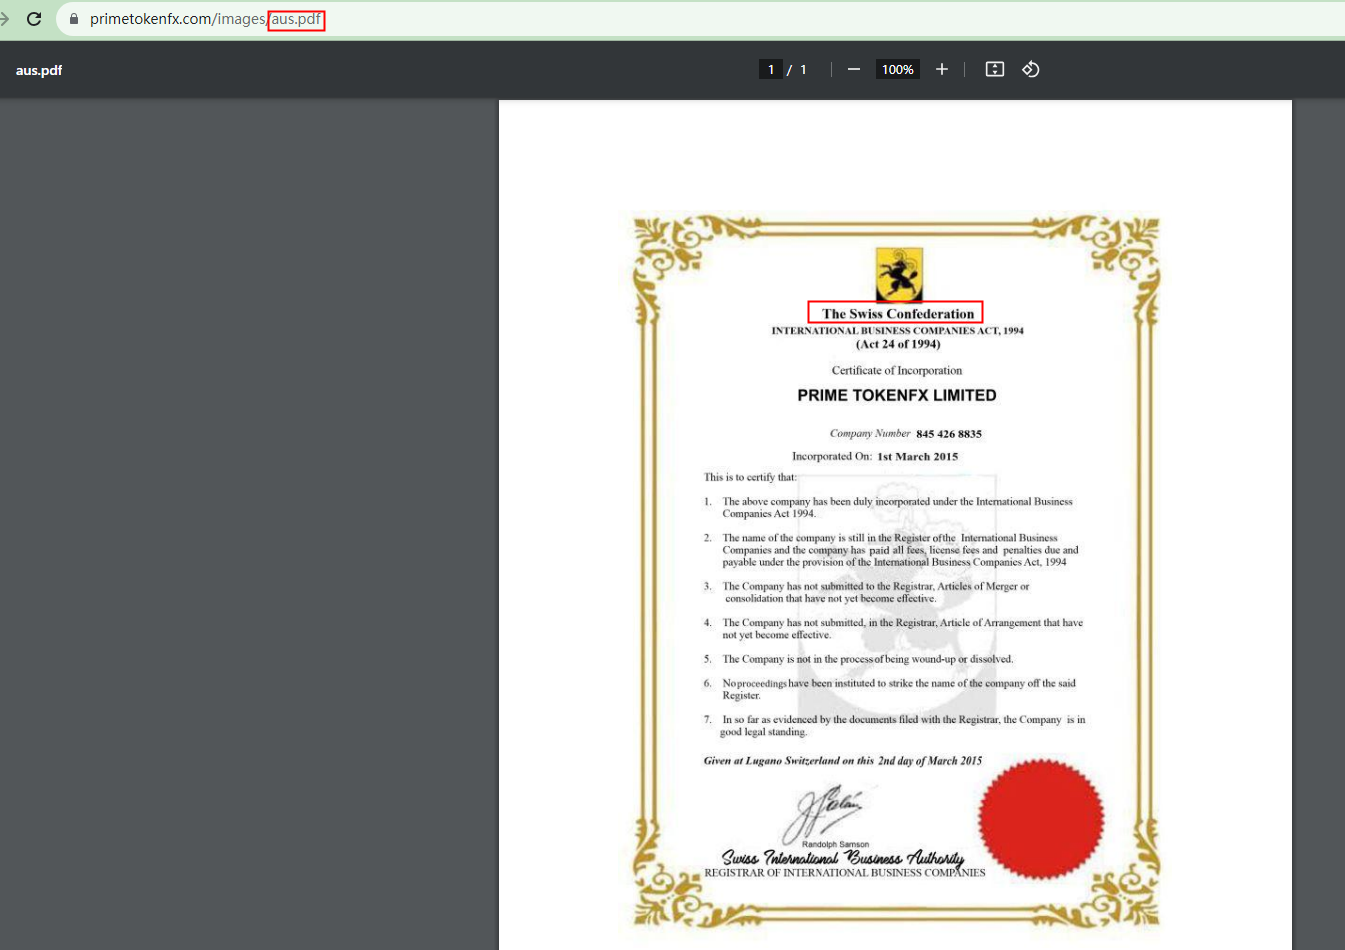
Task: Click the forward navigation arrow
Action: pos(4,19)
